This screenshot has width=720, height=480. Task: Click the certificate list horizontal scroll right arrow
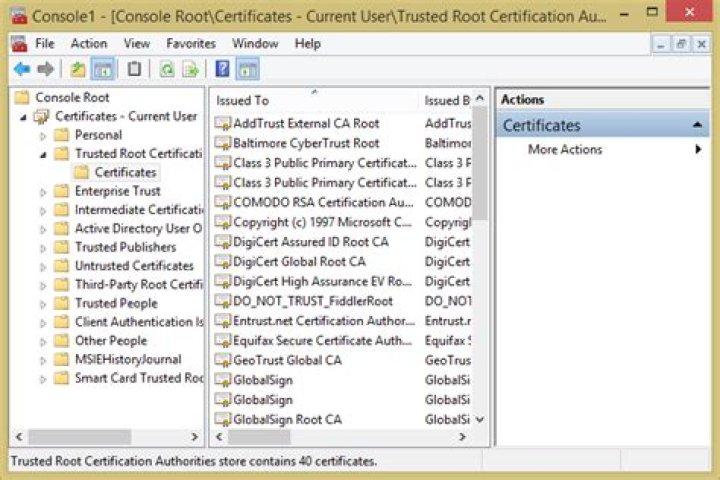tap(462, 437)
